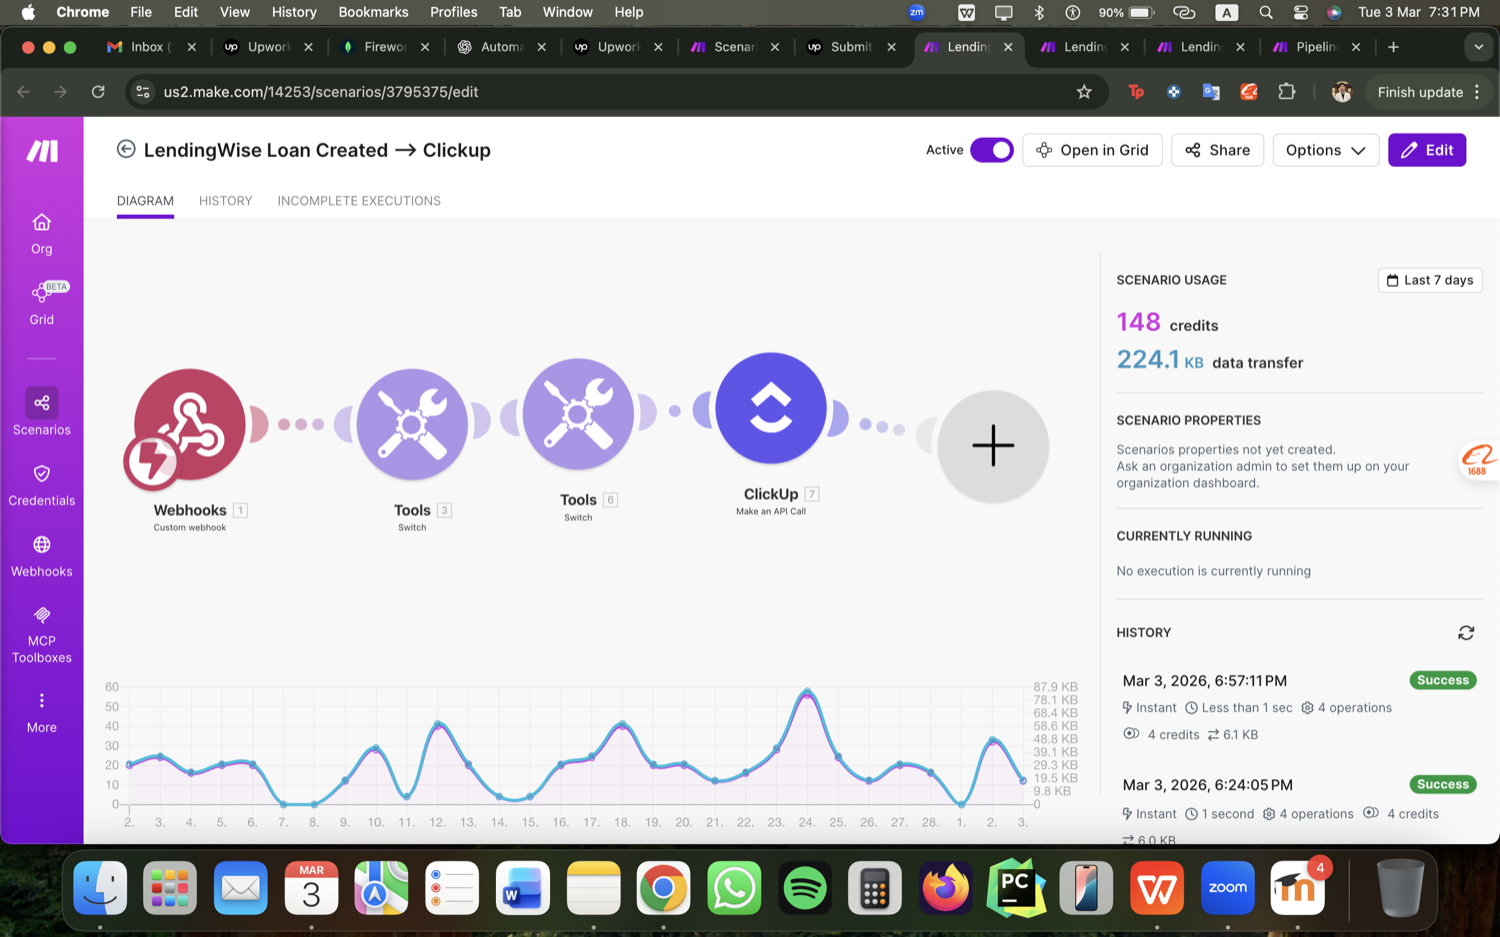The height and width of the screenshot is (937, 1500).
Task: Open the Grid beta section
Action: (x=41, y=304)
